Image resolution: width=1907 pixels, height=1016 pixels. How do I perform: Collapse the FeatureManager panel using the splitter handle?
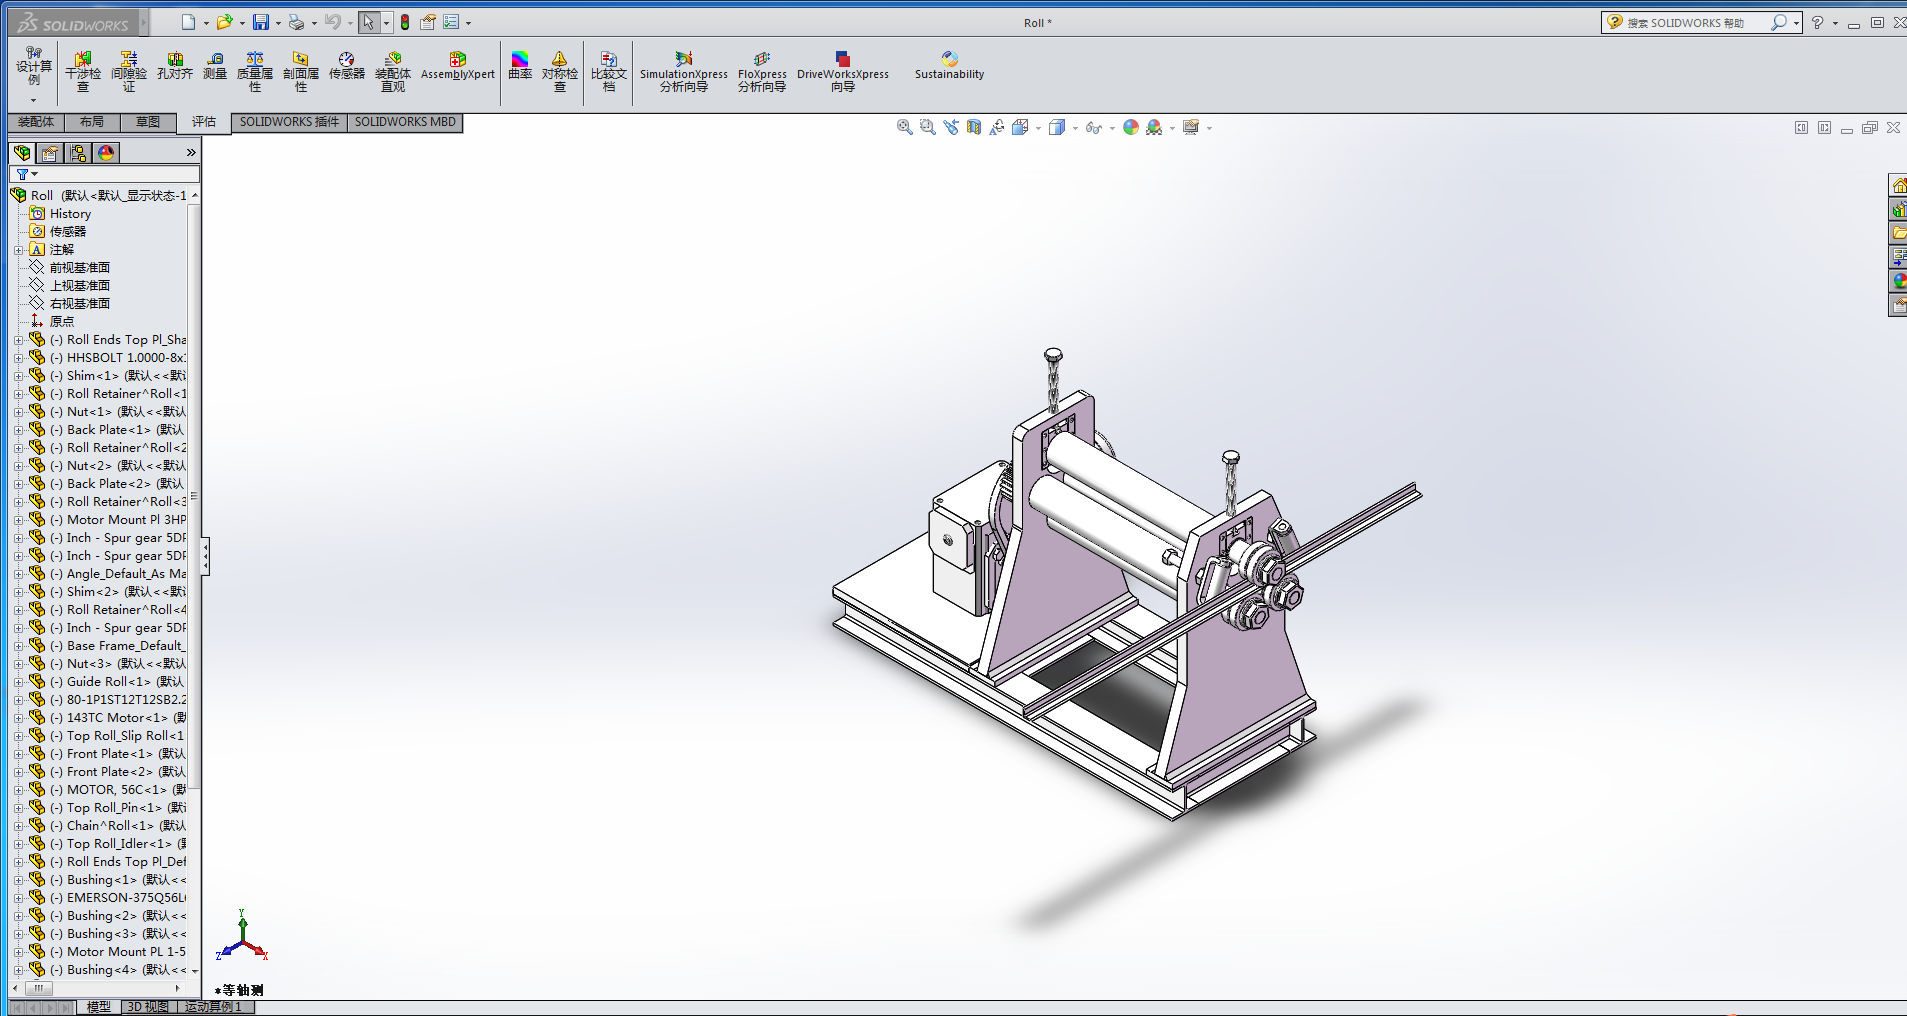pos(205,556)
